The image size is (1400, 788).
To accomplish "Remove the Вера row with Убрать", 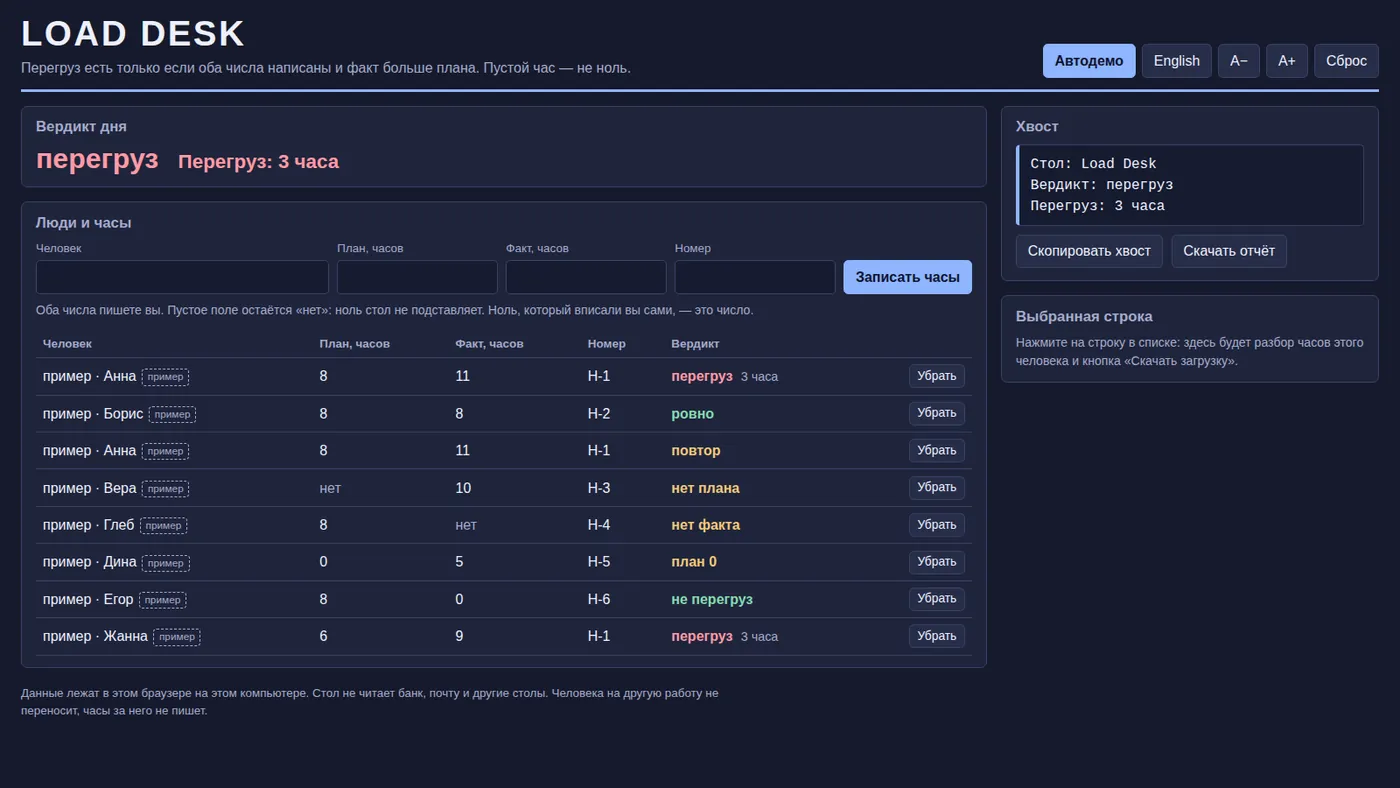I will (x=937, y=488).
